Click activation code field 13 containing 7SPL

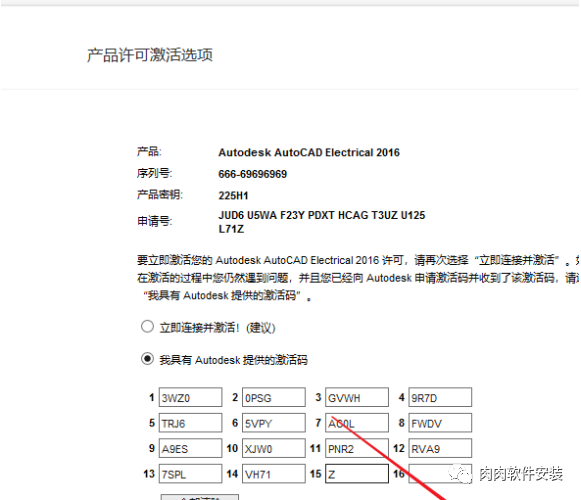(190, 474)
